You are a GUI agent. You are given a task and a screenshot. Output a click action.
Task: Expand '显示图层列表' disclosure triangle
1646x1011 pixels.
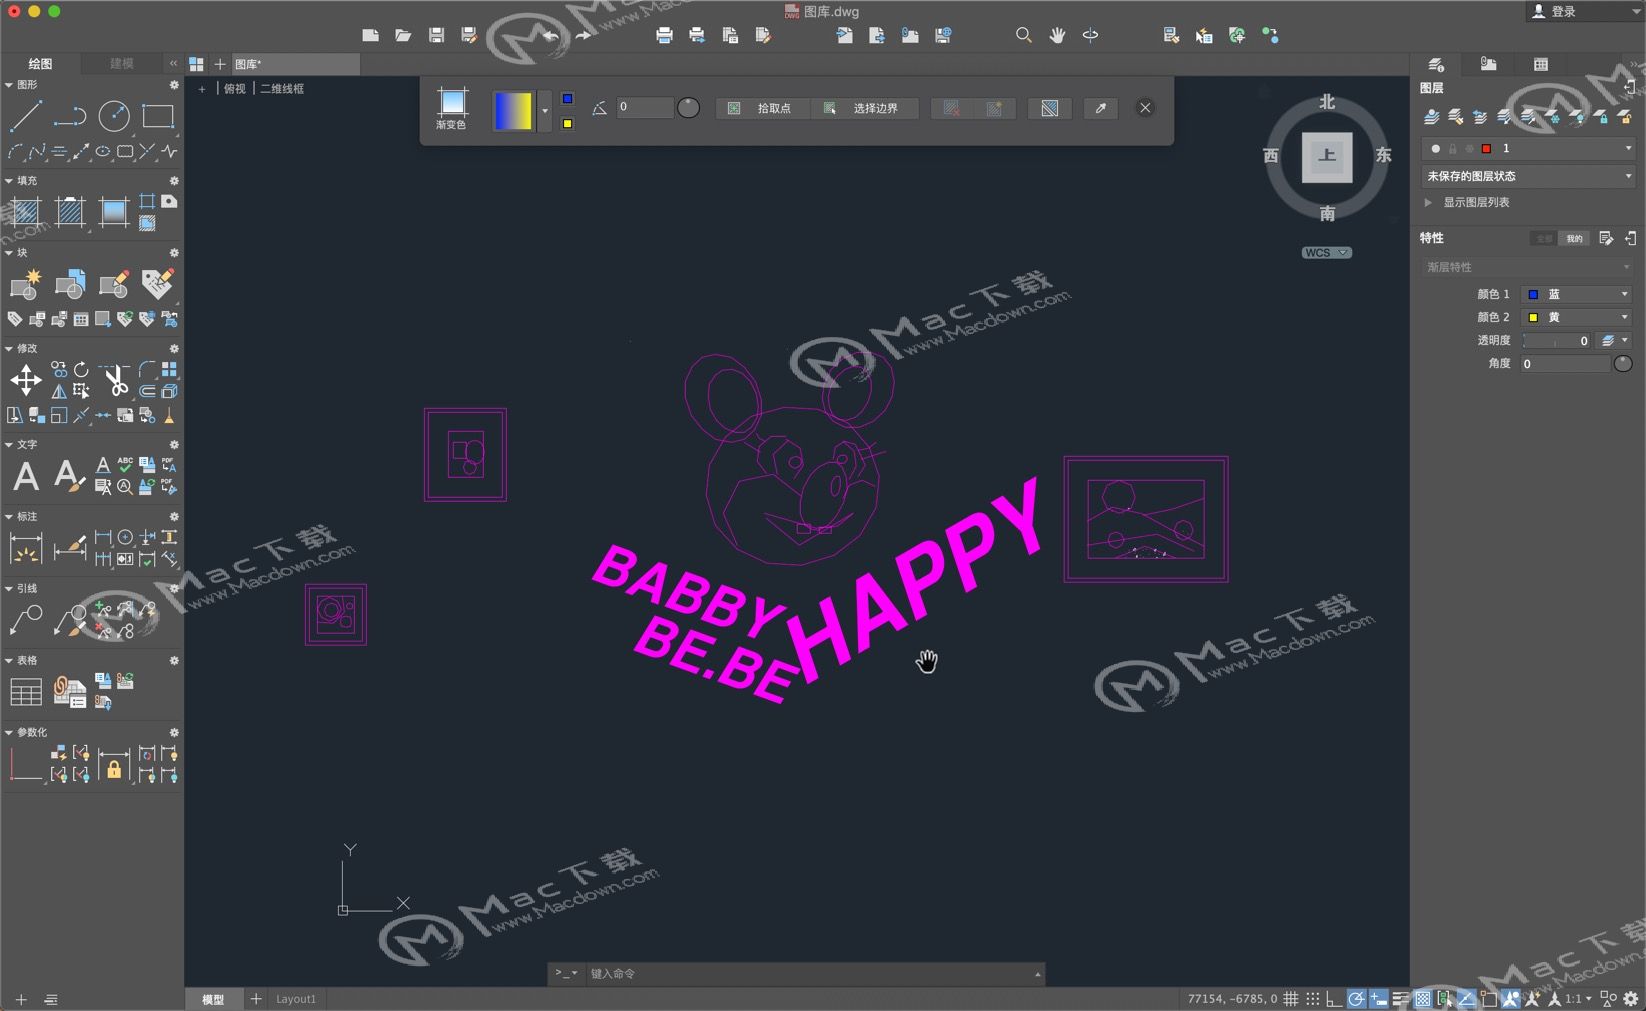point(1428,202)
